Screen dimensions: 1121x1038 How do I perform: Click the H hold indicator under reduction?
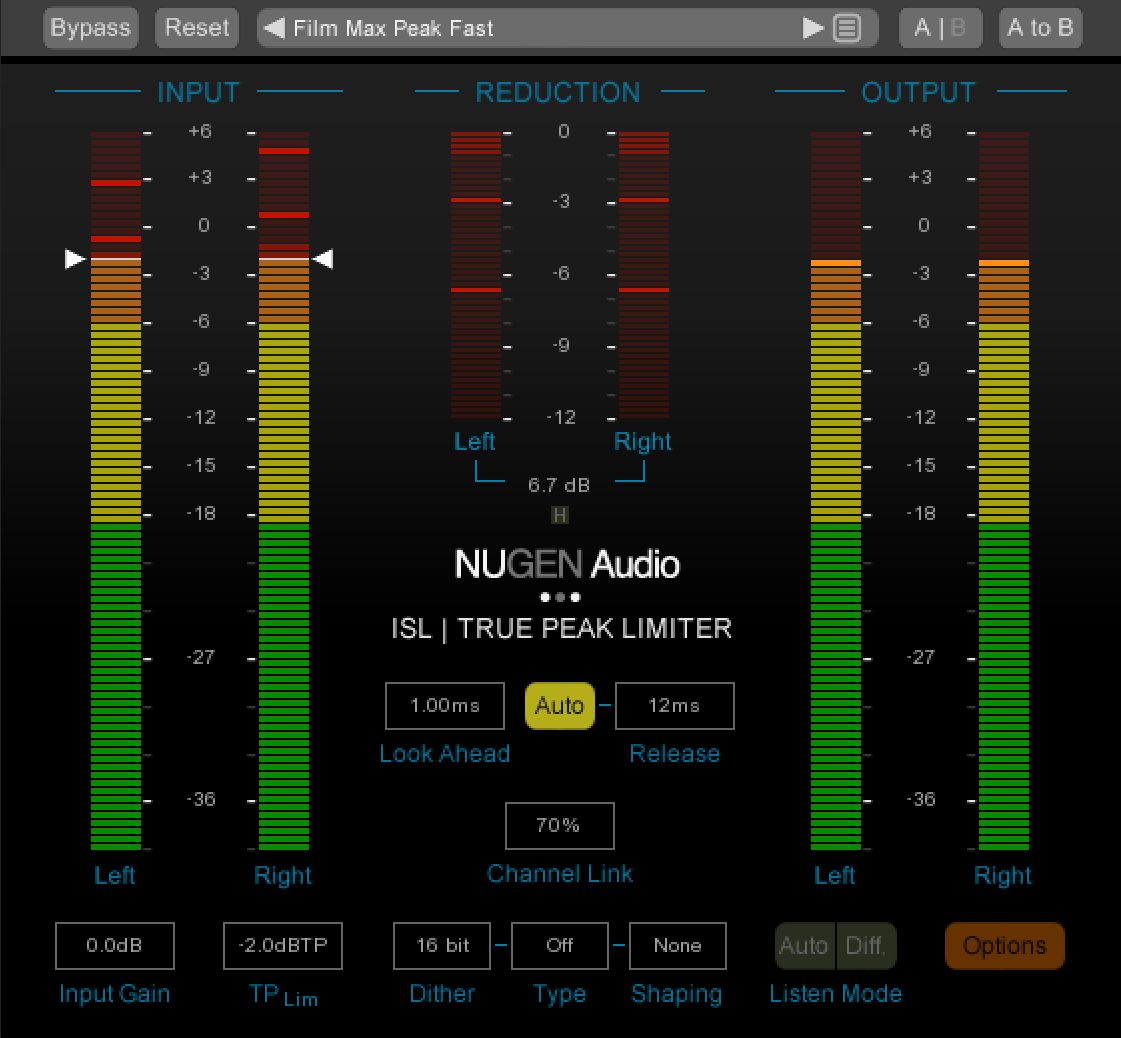pyautogui.click(x=560, y=515)
